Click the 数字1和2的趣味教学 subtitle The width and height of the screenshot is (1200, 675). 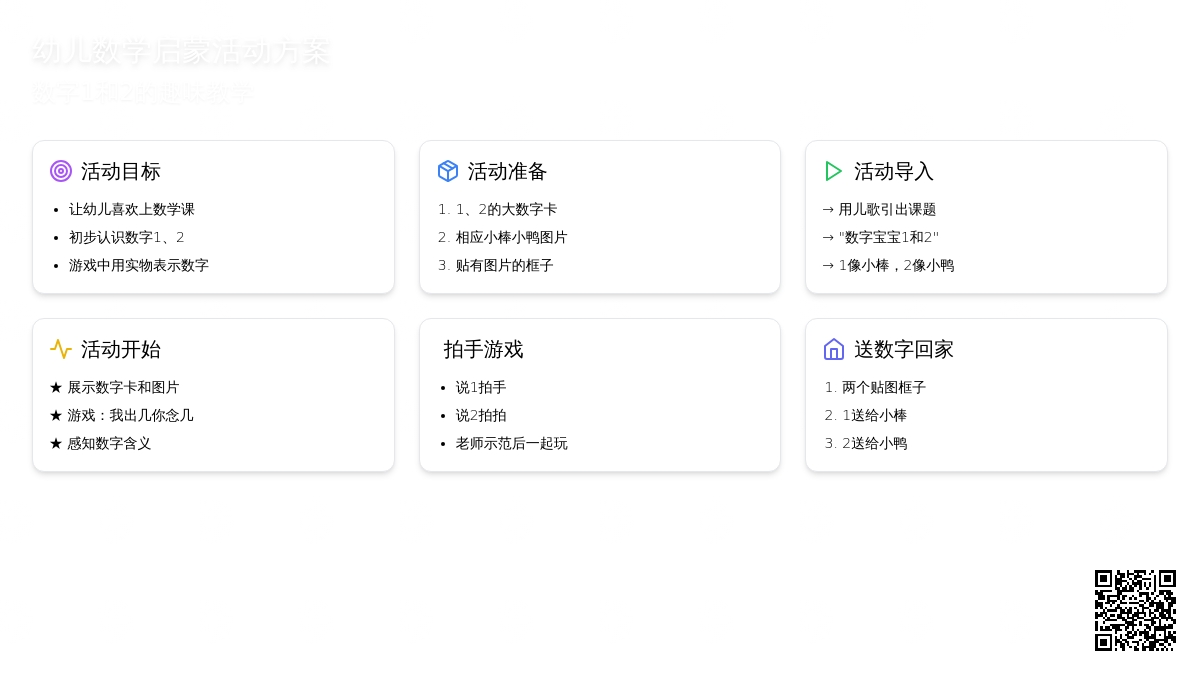tap(142, 94)
